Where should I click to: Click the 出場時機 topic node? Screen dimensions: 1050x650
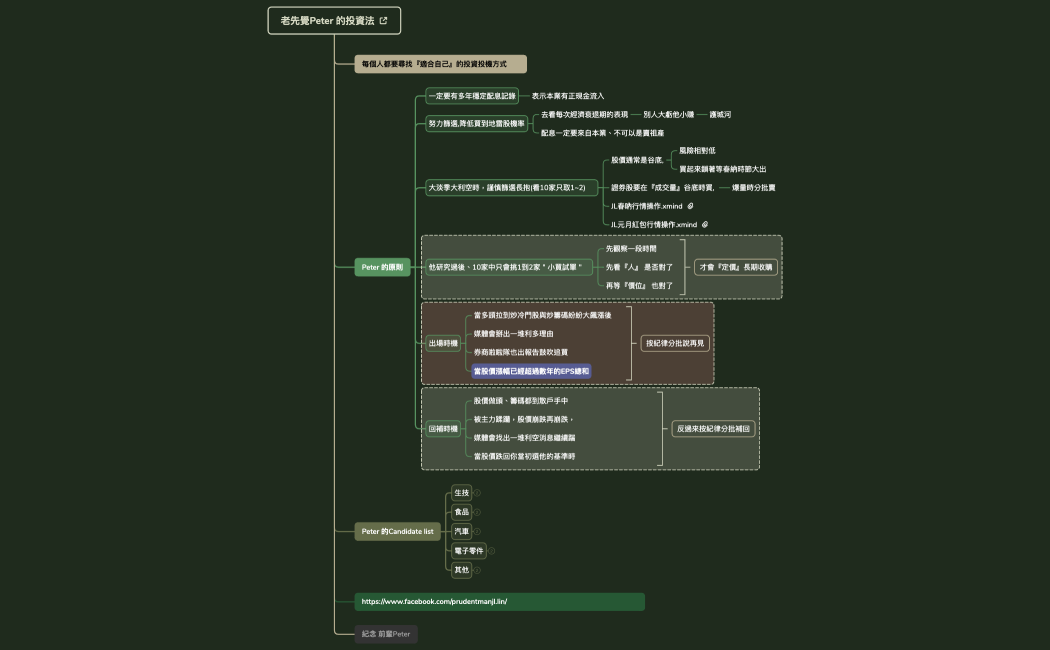click(x=442, y=343)
